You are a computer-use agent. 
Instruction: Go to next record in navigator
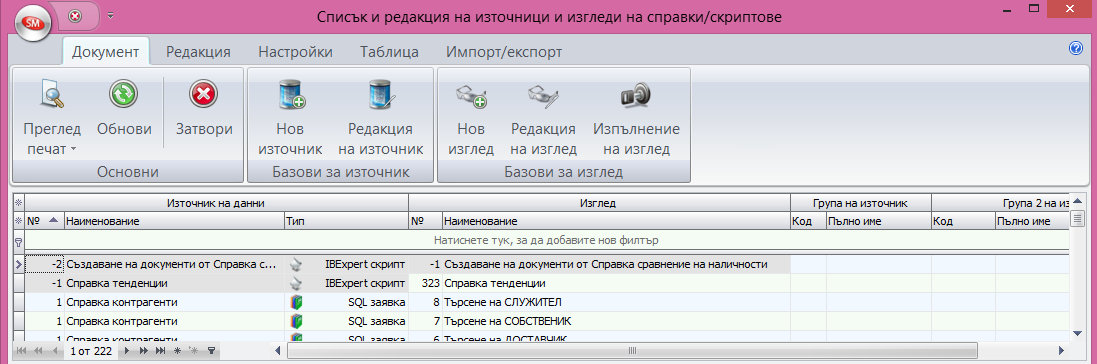(x=127, y=351)
